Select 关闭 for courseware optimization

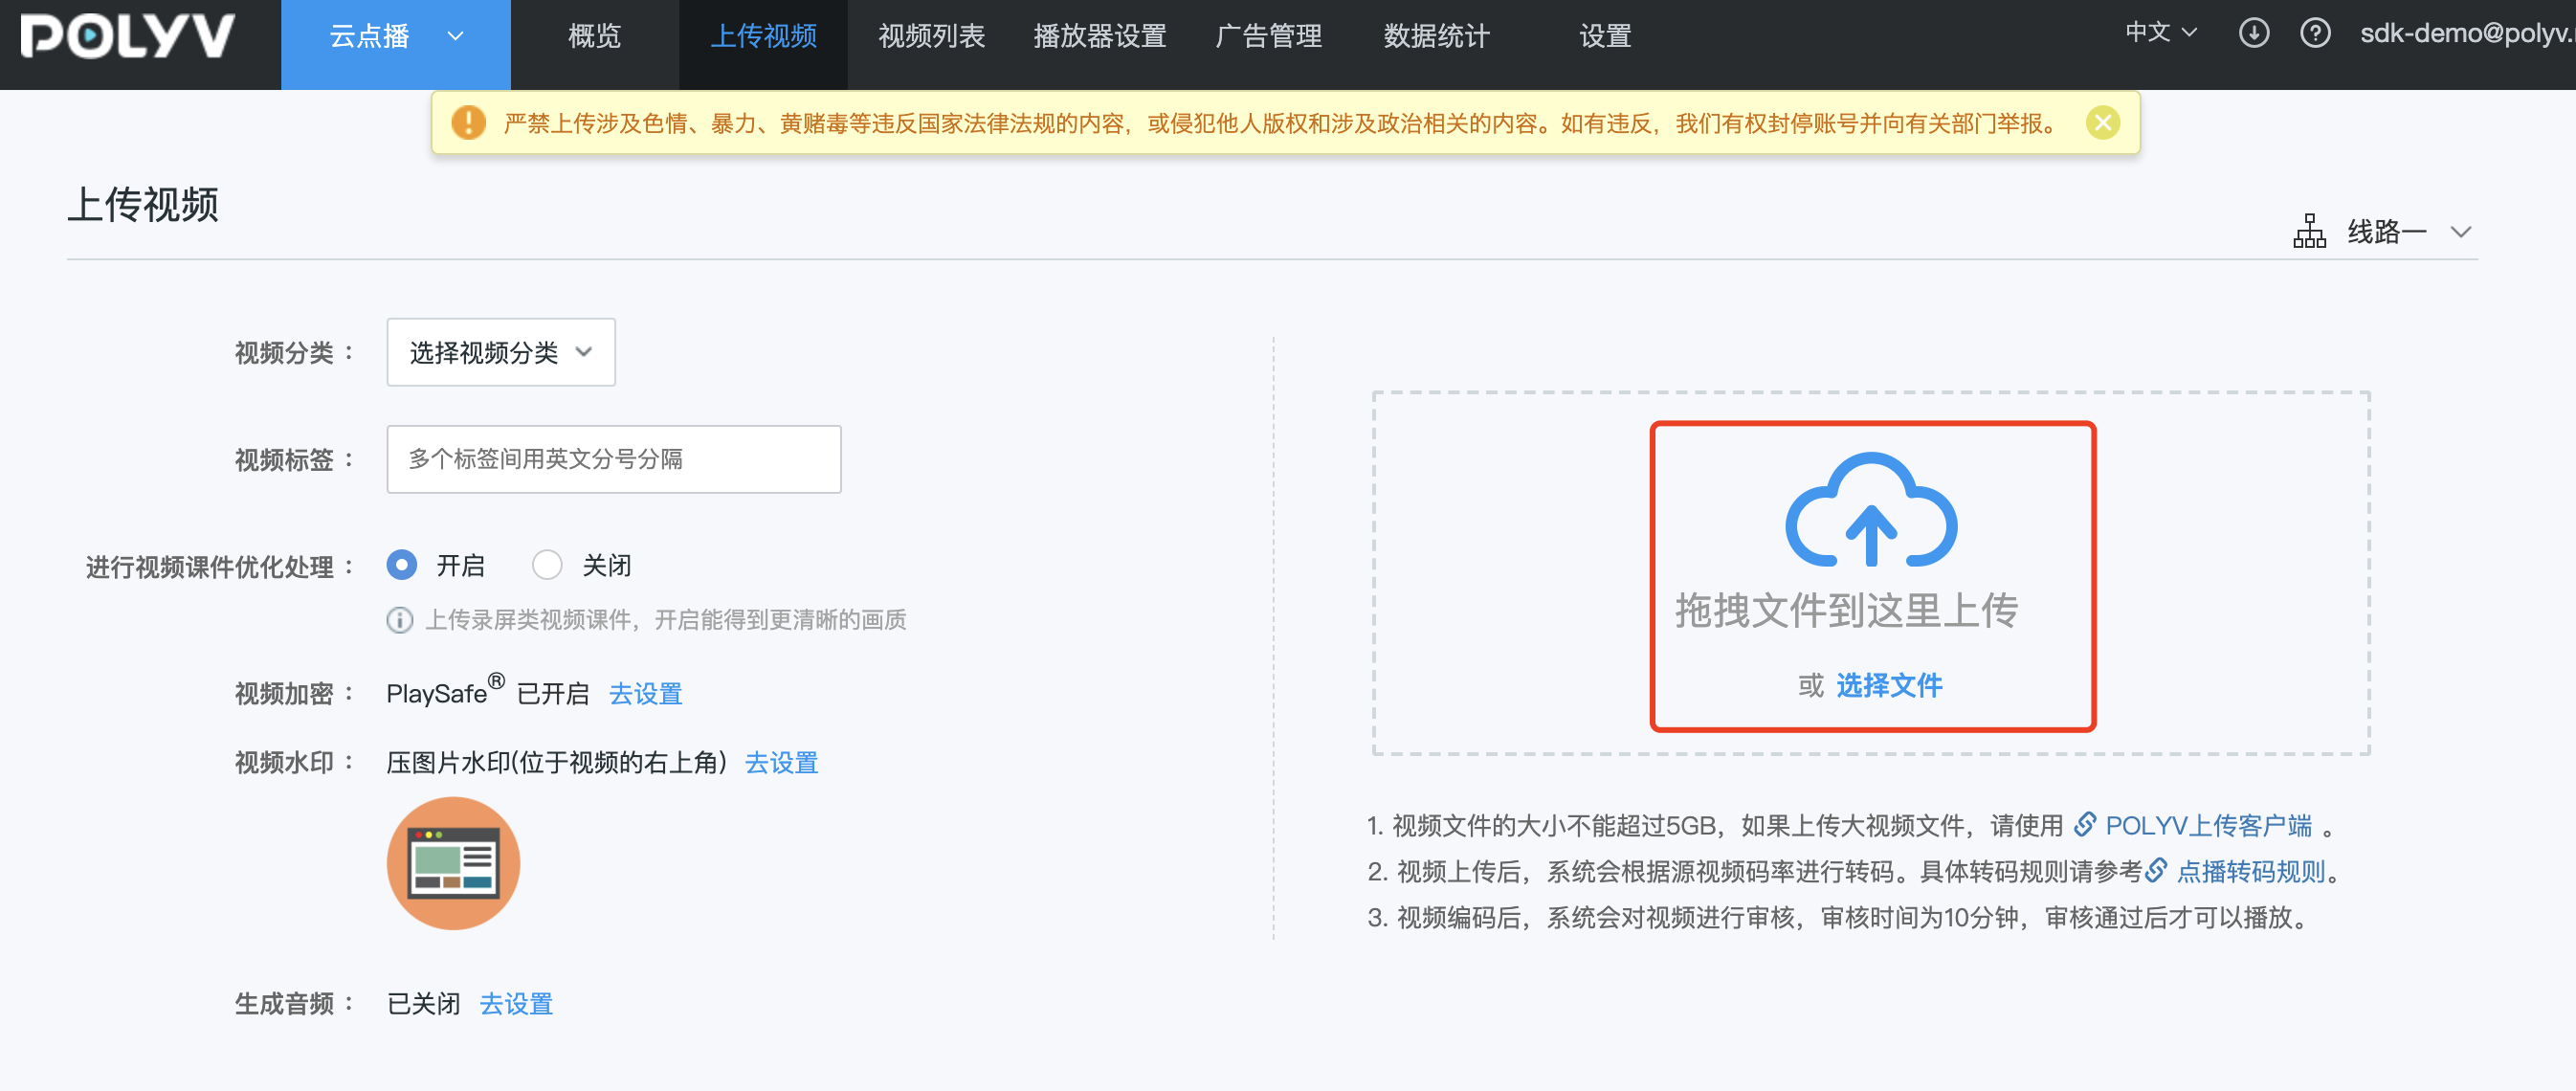pyautogui.click(x=547, y=565)
